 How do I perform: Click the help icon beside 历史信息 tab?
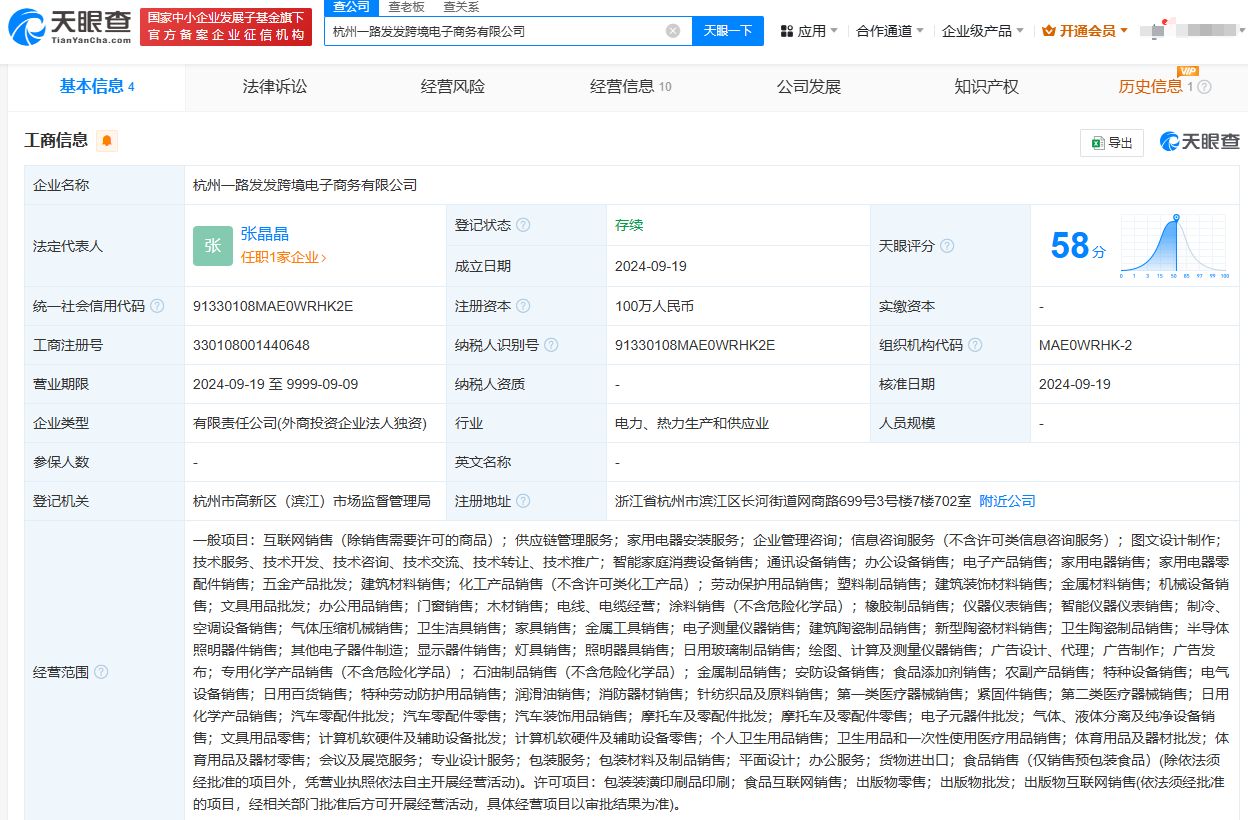coord(1205,87)
